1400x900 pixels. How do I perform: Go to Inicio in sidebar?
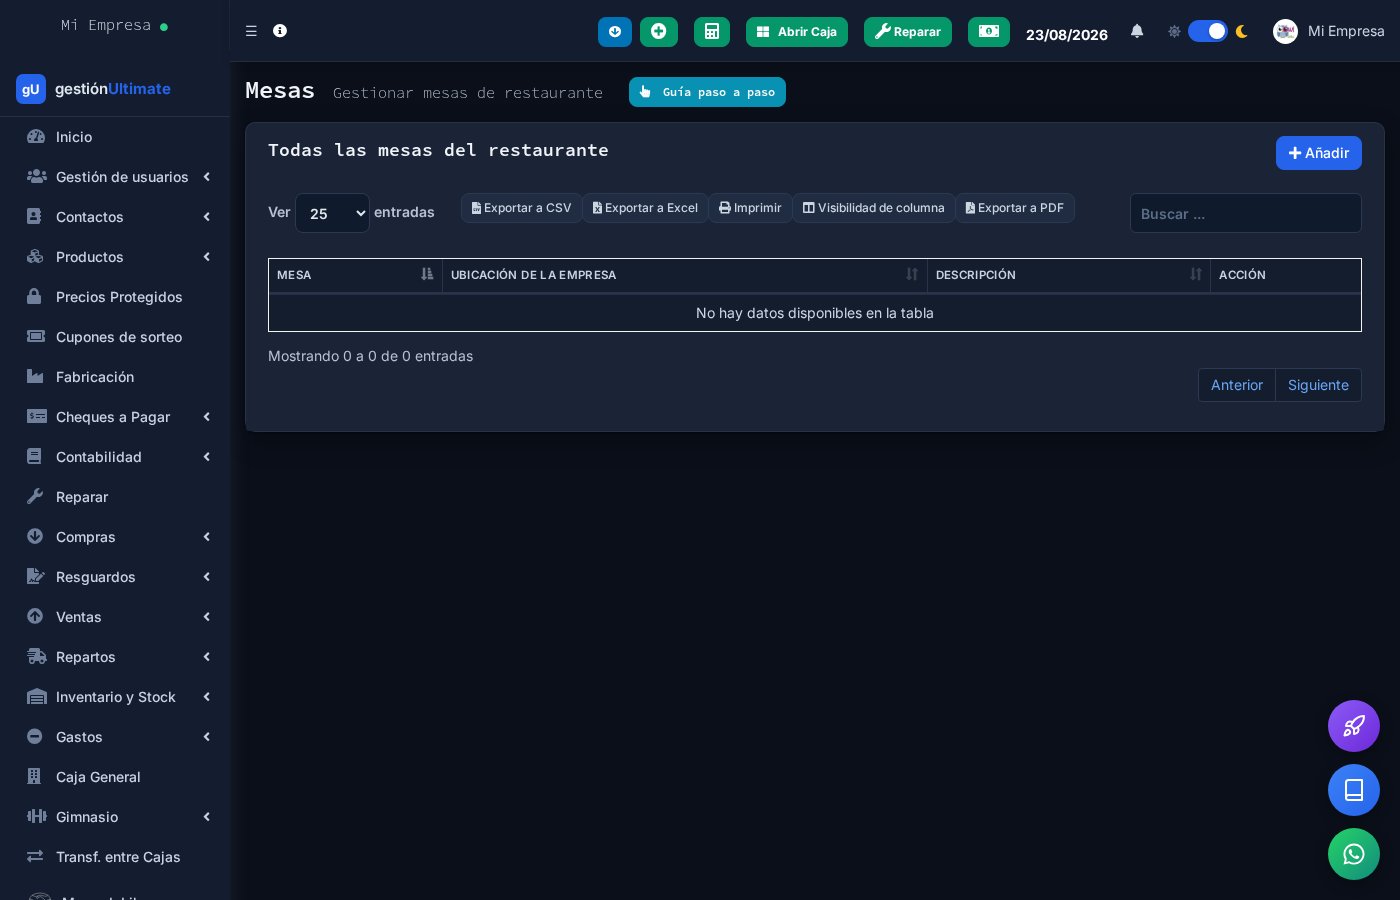[x=115, y=137]
